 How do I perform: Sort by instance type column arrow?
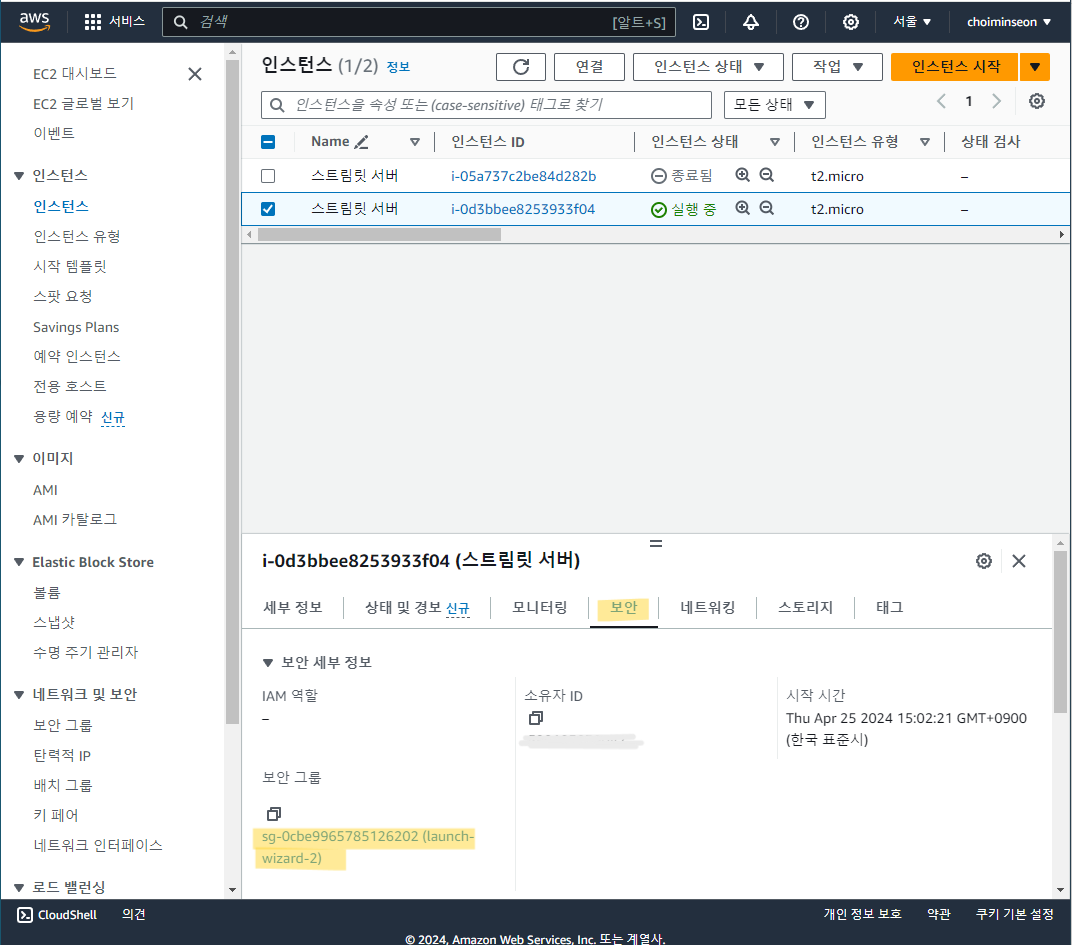pyautogui.click(x=924, y=142)
